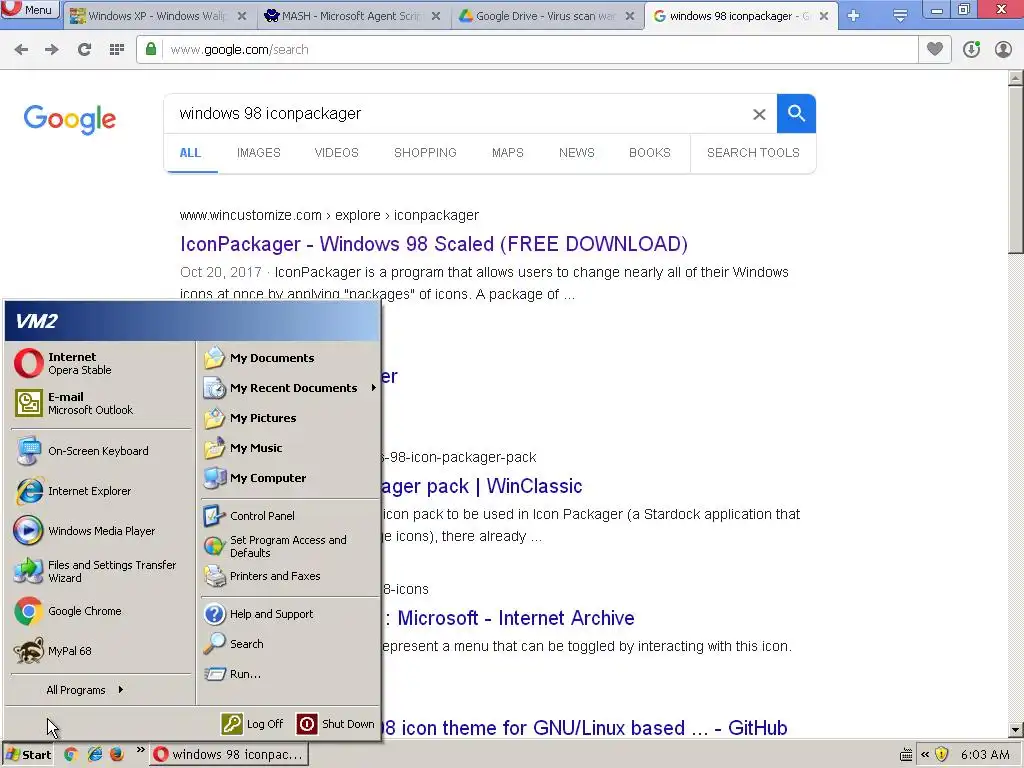Bookmark page with heart icon
1024x768 pixels.
tap(935, 50)
